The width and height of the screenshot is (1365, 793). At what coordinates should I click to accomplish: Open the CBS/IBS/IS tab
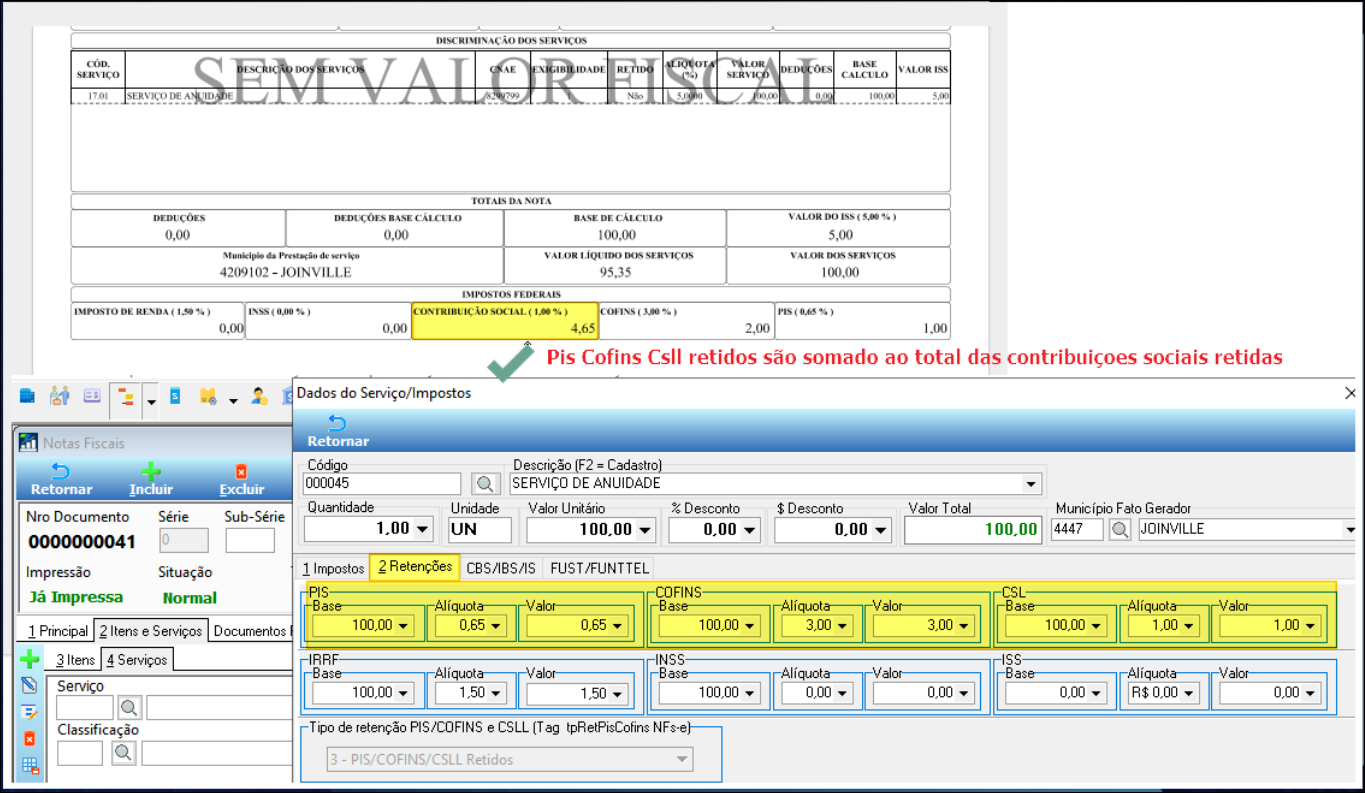click(501, 568)
